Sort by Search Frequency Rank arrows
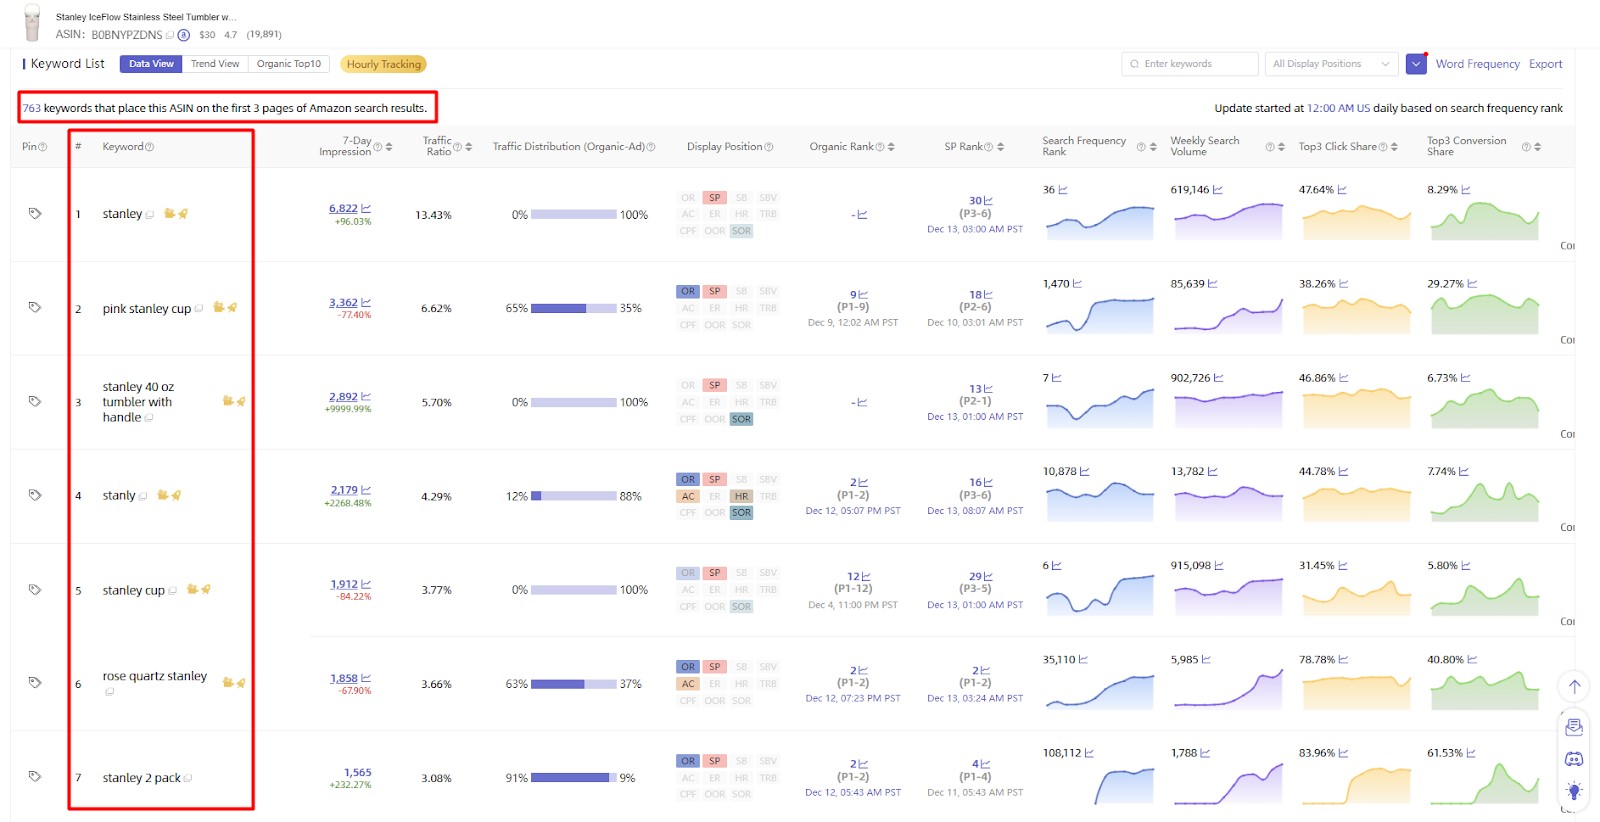Viewport: 1600px width, 822px height. 1153,147
